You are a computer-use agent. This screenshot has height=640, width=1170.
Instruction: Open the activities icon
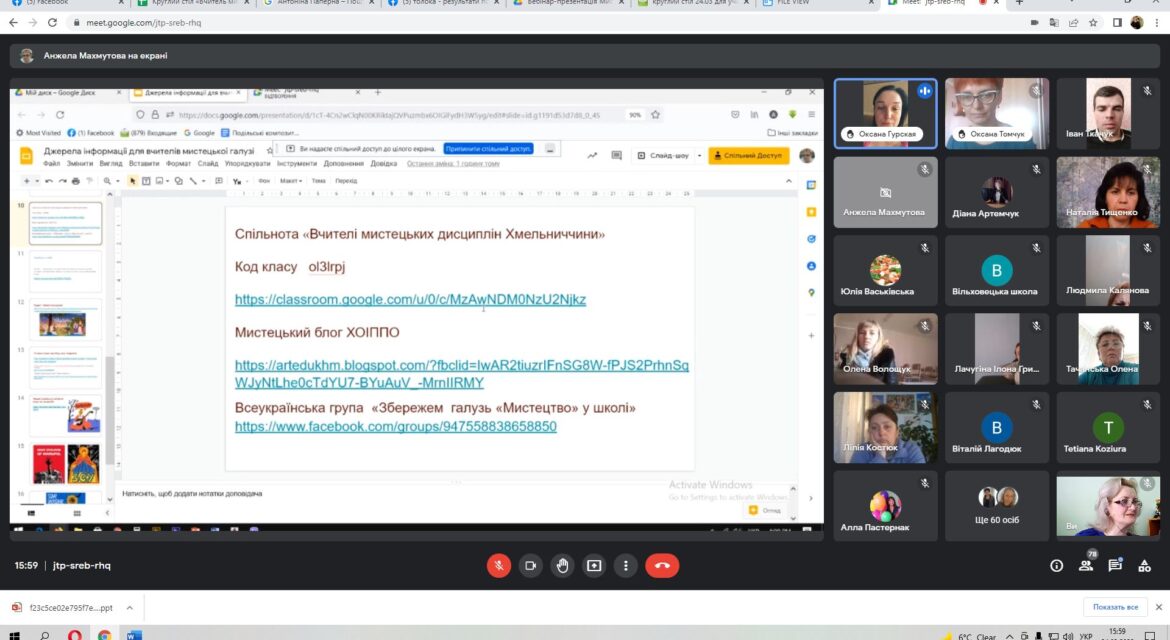coord(1144,565)
